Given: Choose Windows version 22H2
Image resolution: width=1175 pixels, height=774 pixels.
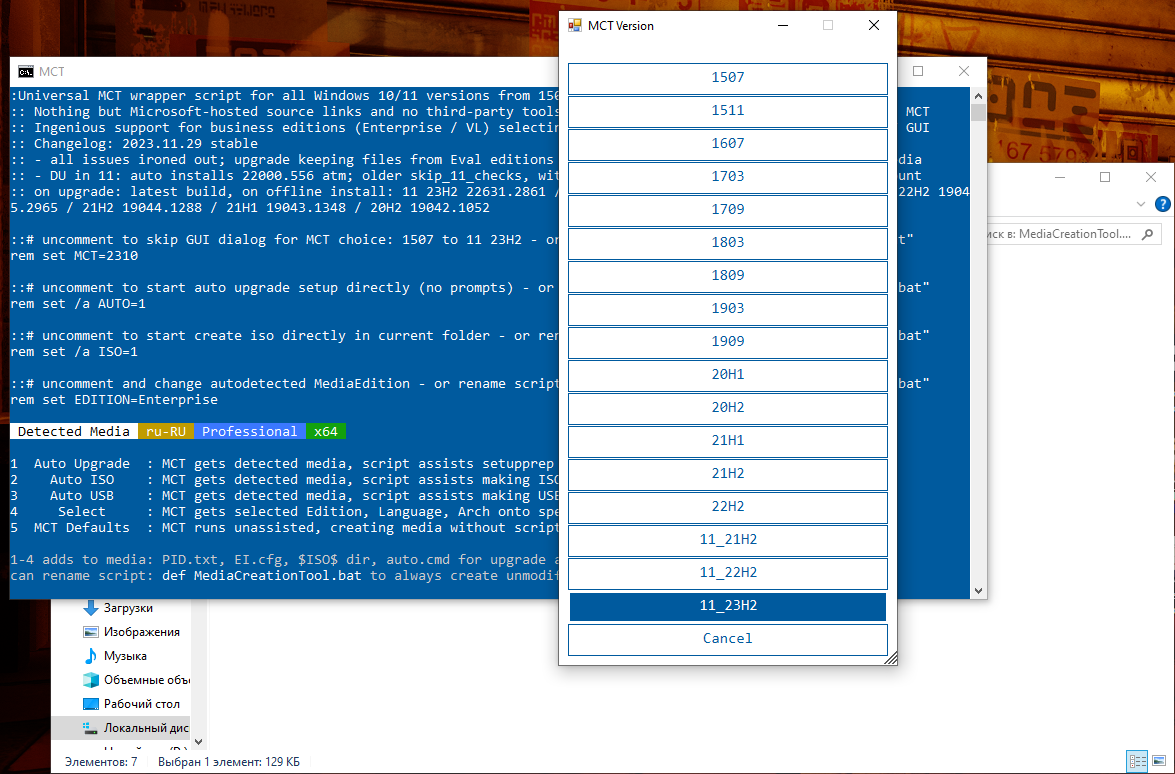Looking at the screenshot, I should tap(727, 507).
